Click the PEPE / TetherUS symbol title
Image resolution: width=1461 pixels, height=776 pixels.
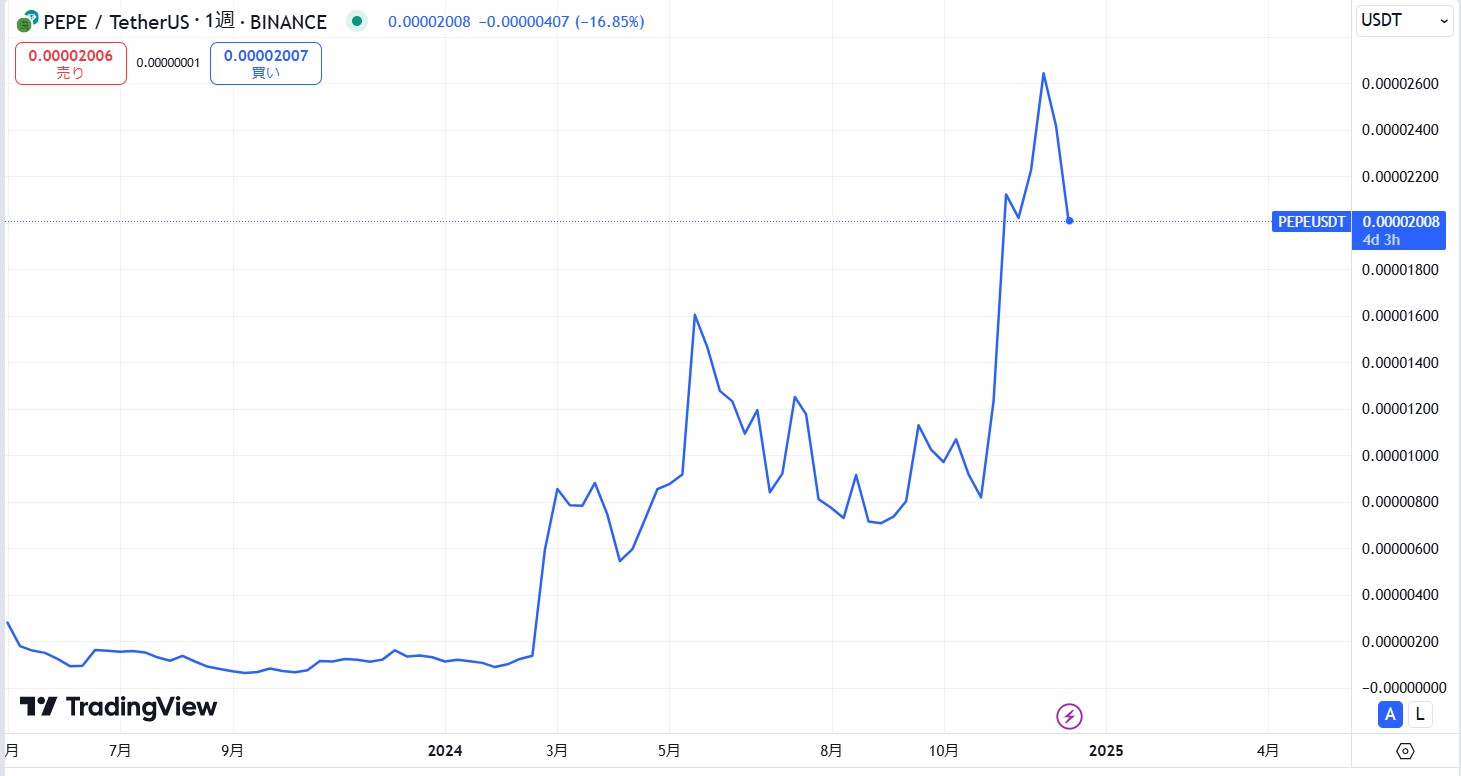point(117,21)
